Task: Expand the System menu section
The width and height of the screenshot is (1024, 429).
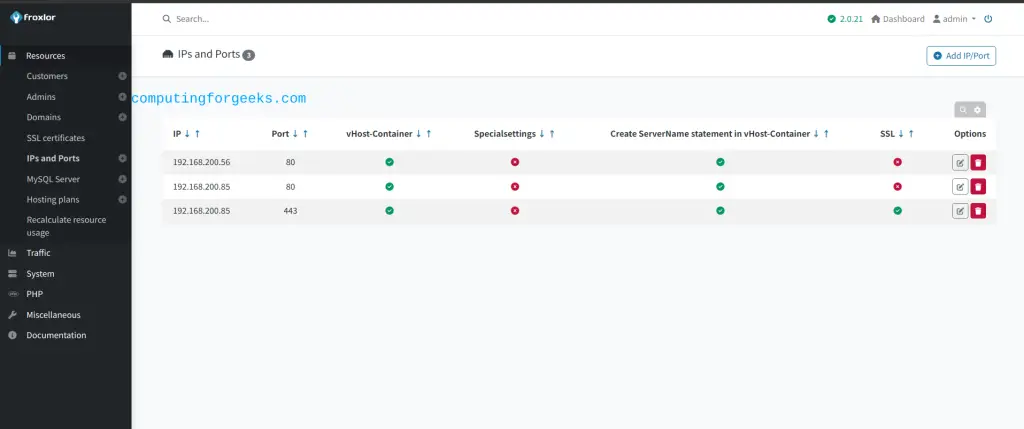Action: 40,274
